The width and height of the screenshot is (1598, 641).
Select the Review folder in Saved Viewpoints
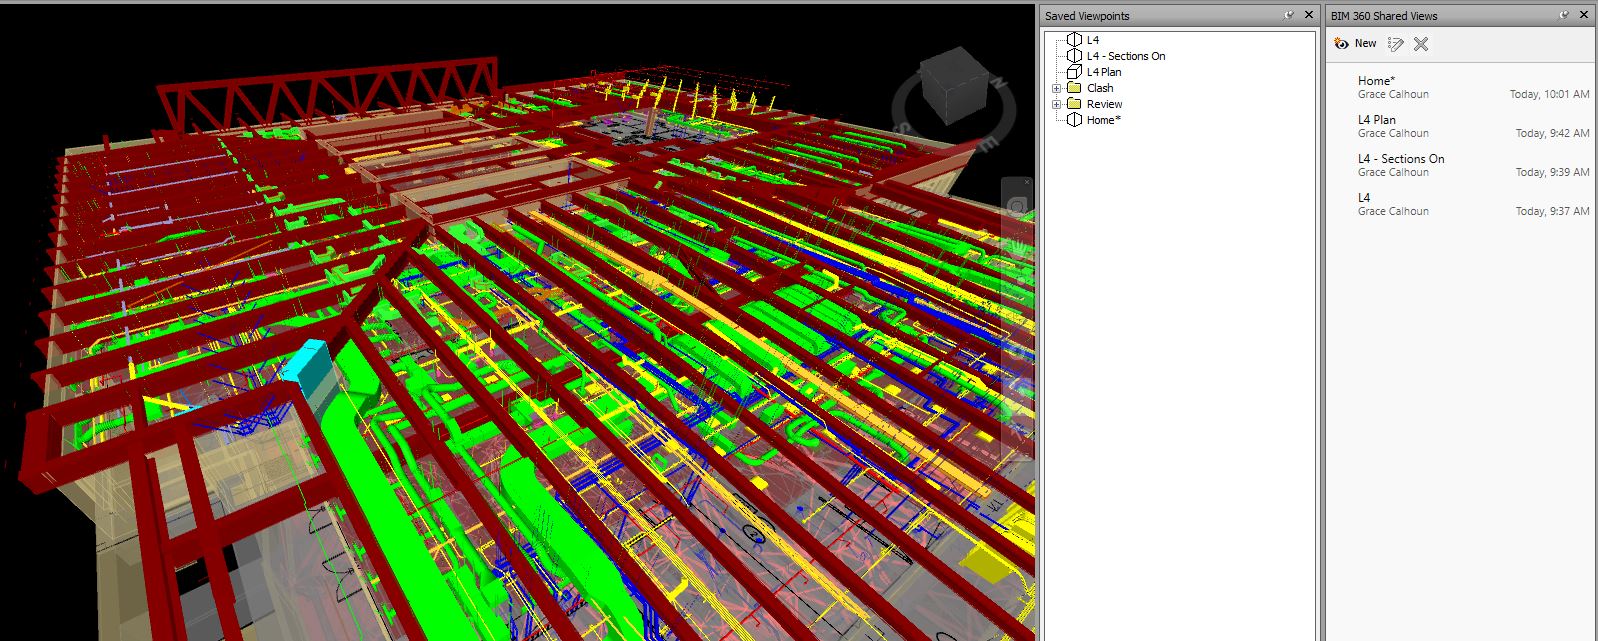1104,104
